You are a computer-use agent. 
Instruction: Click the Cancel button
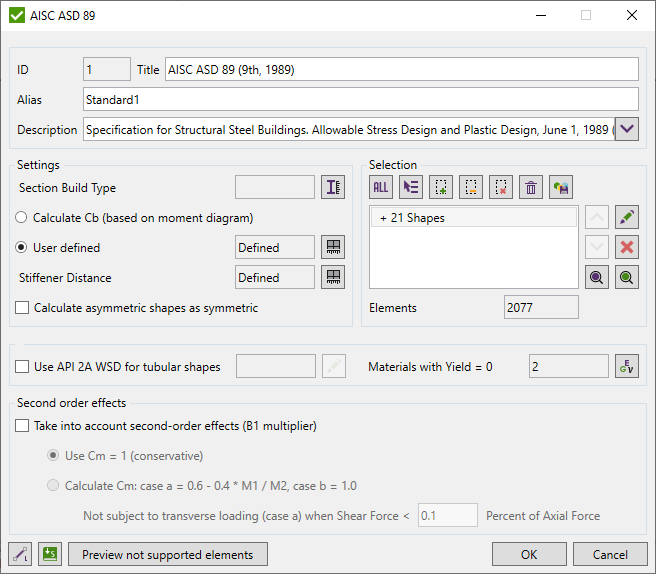click(610, 555)
